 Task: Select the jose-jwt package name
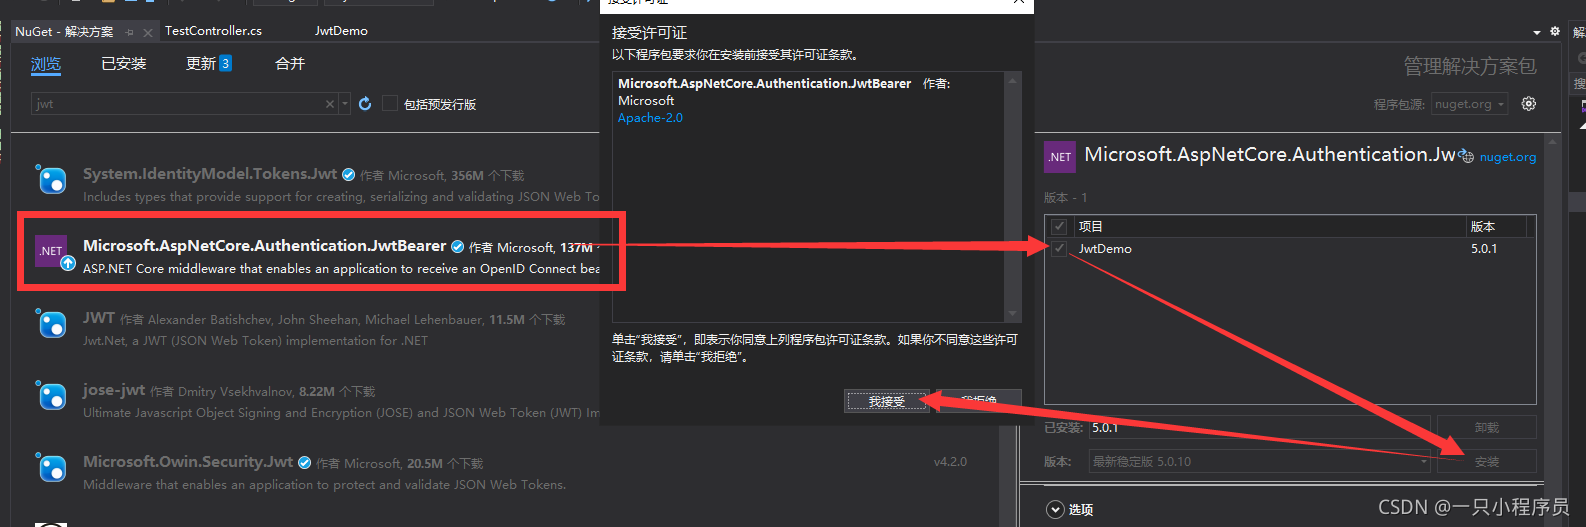coord(114,390)
